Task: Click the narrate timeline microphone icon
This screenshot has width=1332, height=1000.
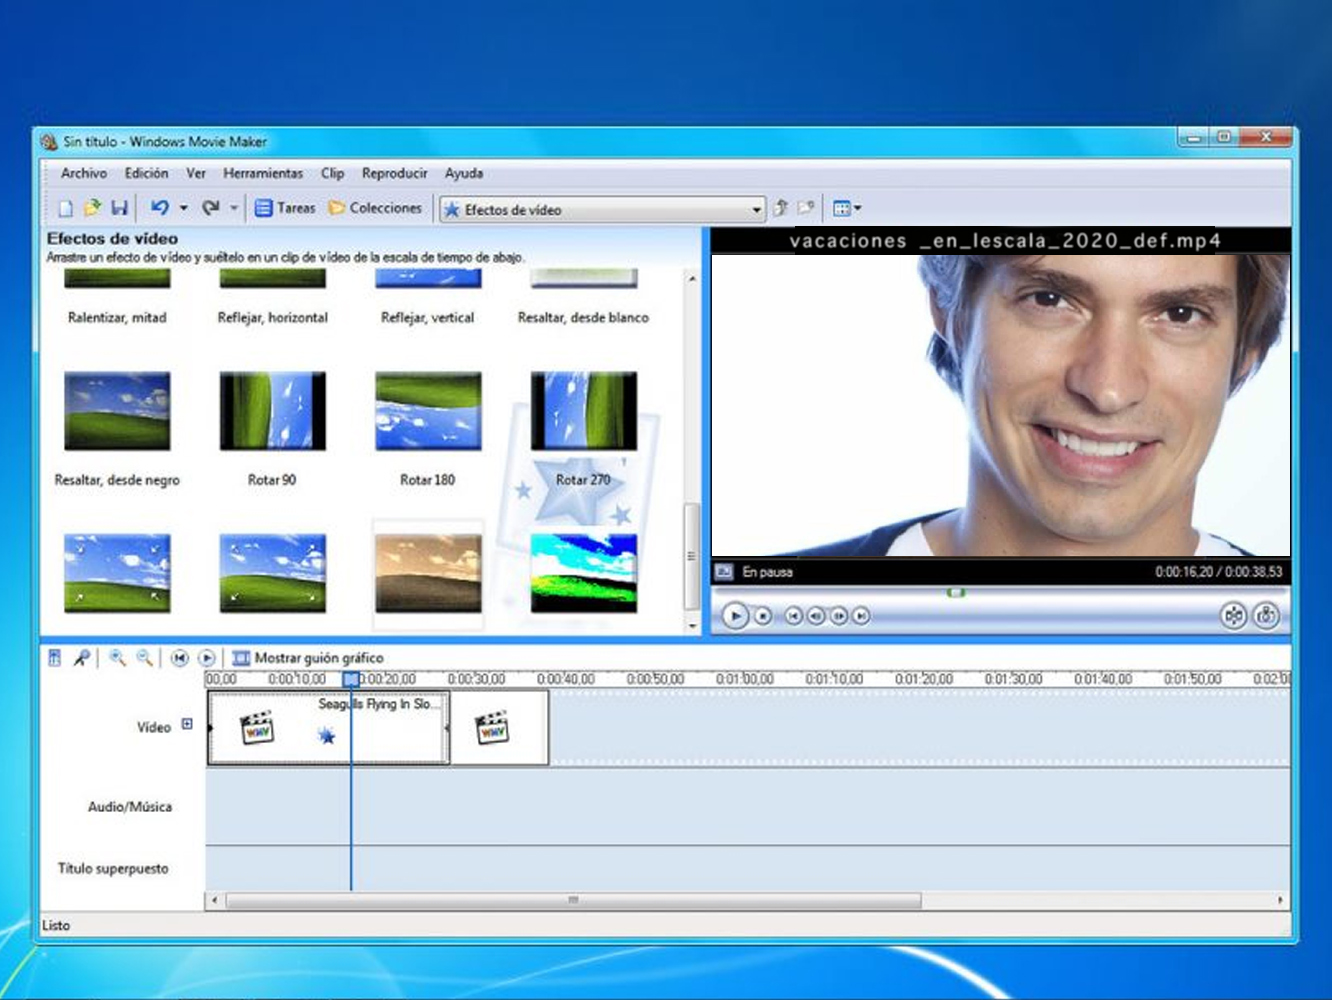Action: 82,658
